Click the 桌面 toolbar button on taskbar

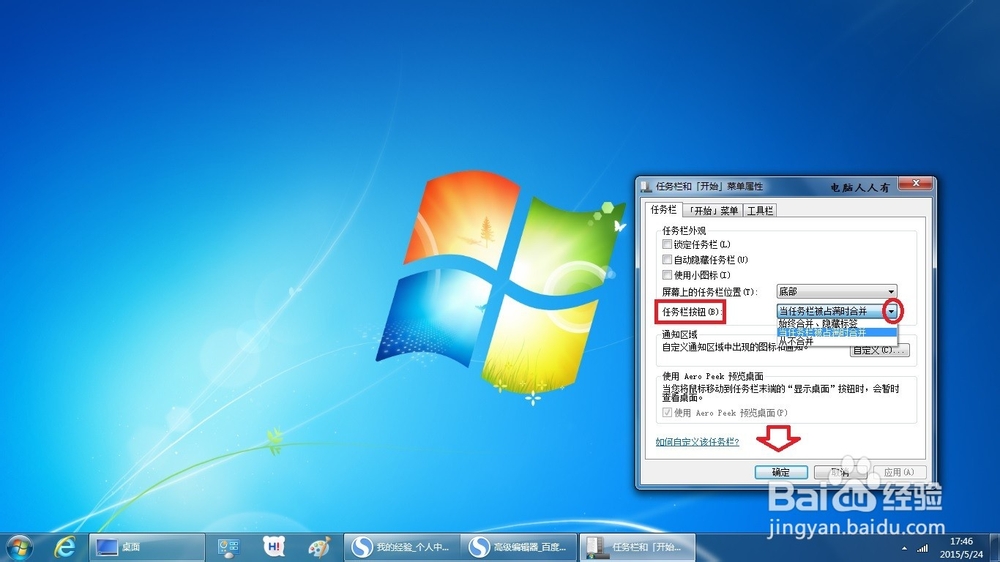click(147, 547)
